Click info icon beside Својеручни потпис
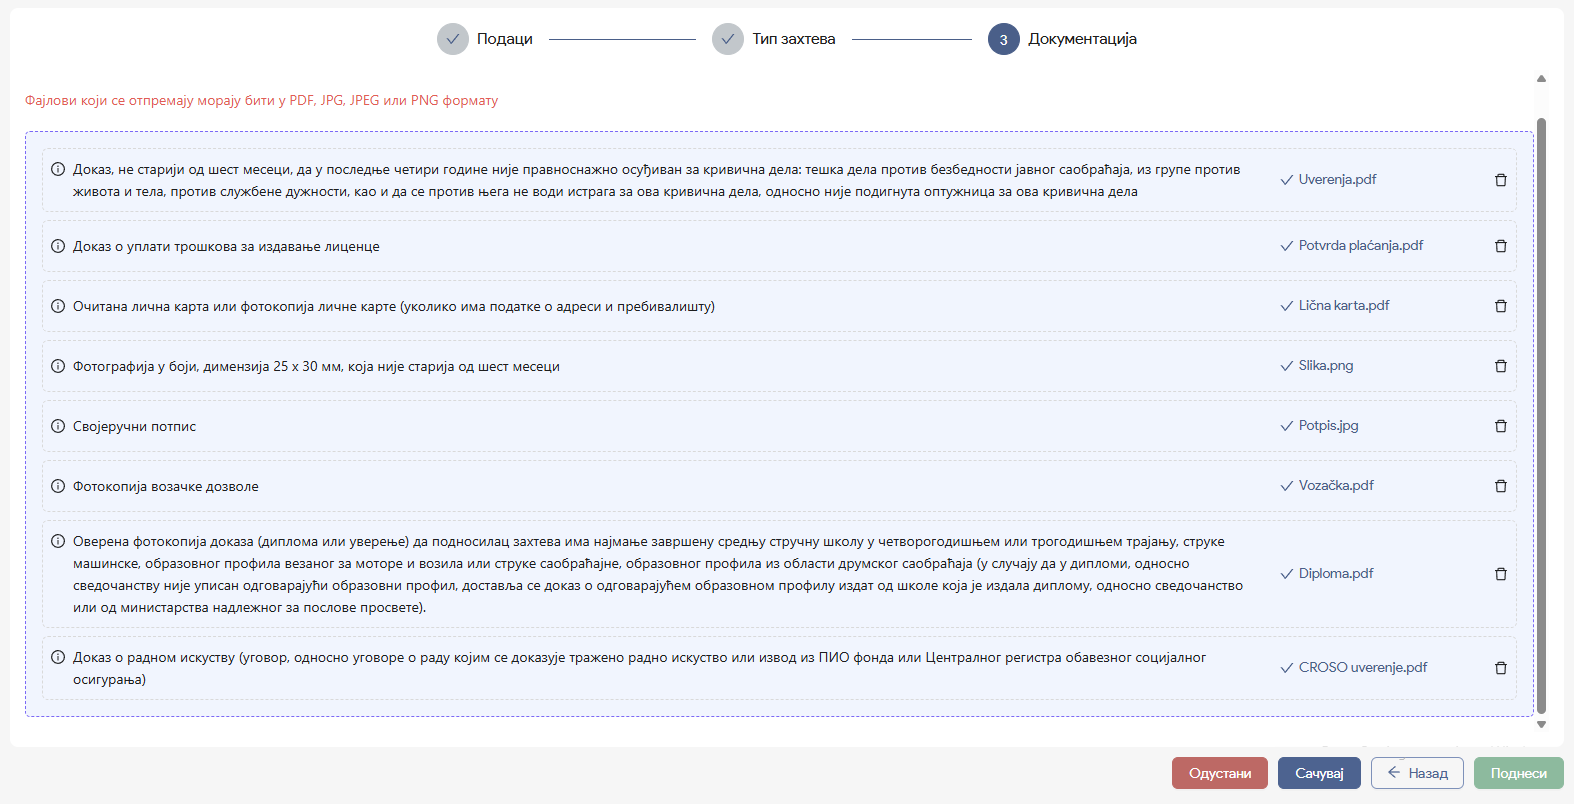Image resolution: width=1574 pixels, height=804 pixels. click(58, 426)
